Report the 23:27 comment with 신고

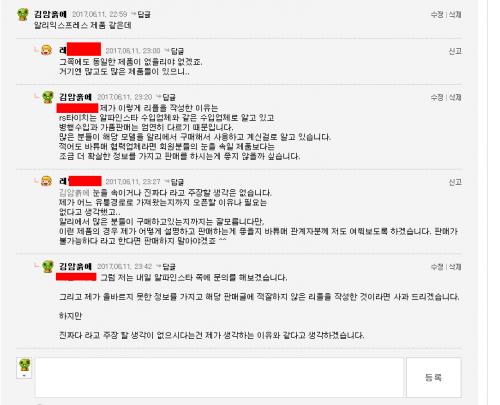pyautogui.click(x=455, y=182)
